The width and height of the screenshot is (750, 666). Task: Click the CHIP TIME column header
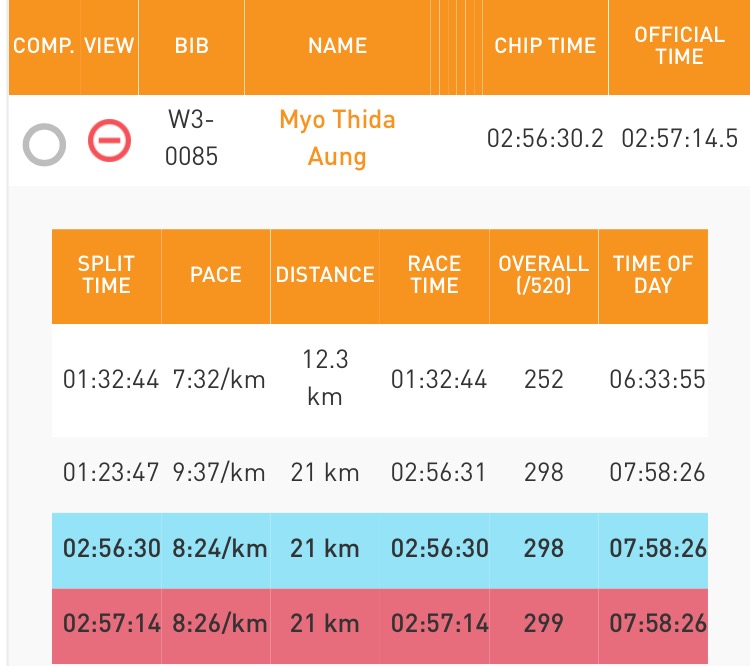click(545, 46)
